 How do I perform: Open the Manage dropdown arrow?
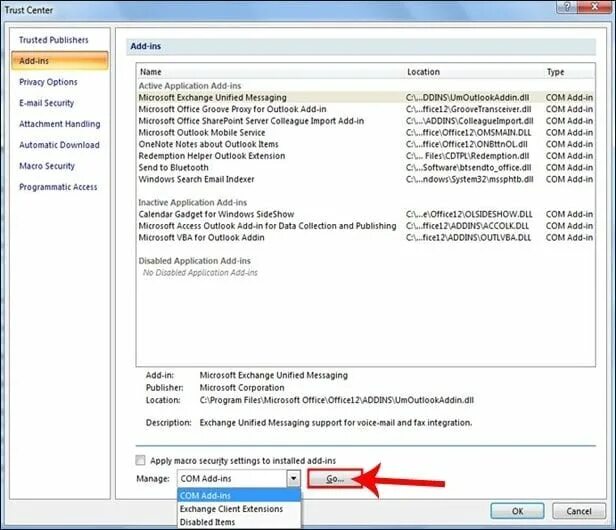point(293,479)
